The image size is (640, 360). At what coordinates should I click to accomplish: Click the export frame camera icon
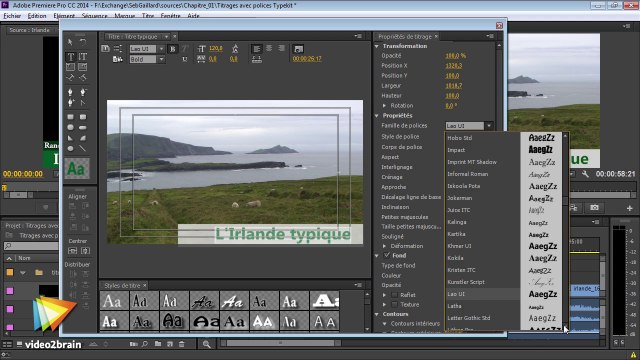tap(594, 208)
